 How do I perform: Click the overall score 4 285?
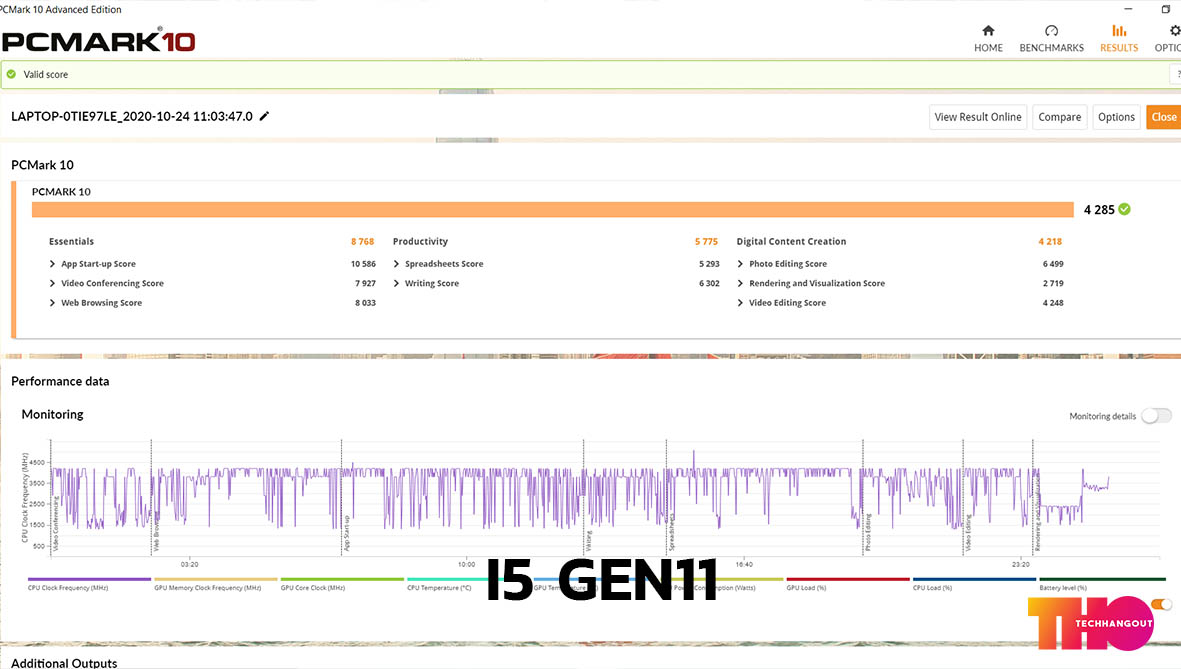tap(1099, 209)
